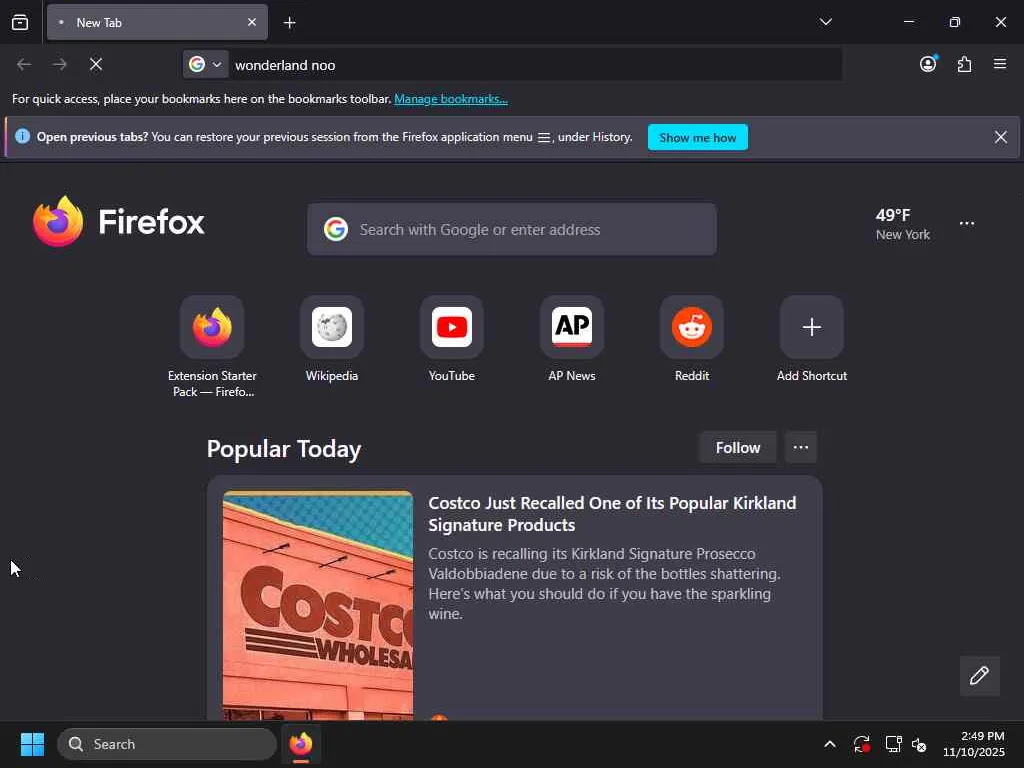This screenshot has height=768, width=1024.
Task: Focus the Search with Google box
Action: (511, 229)
